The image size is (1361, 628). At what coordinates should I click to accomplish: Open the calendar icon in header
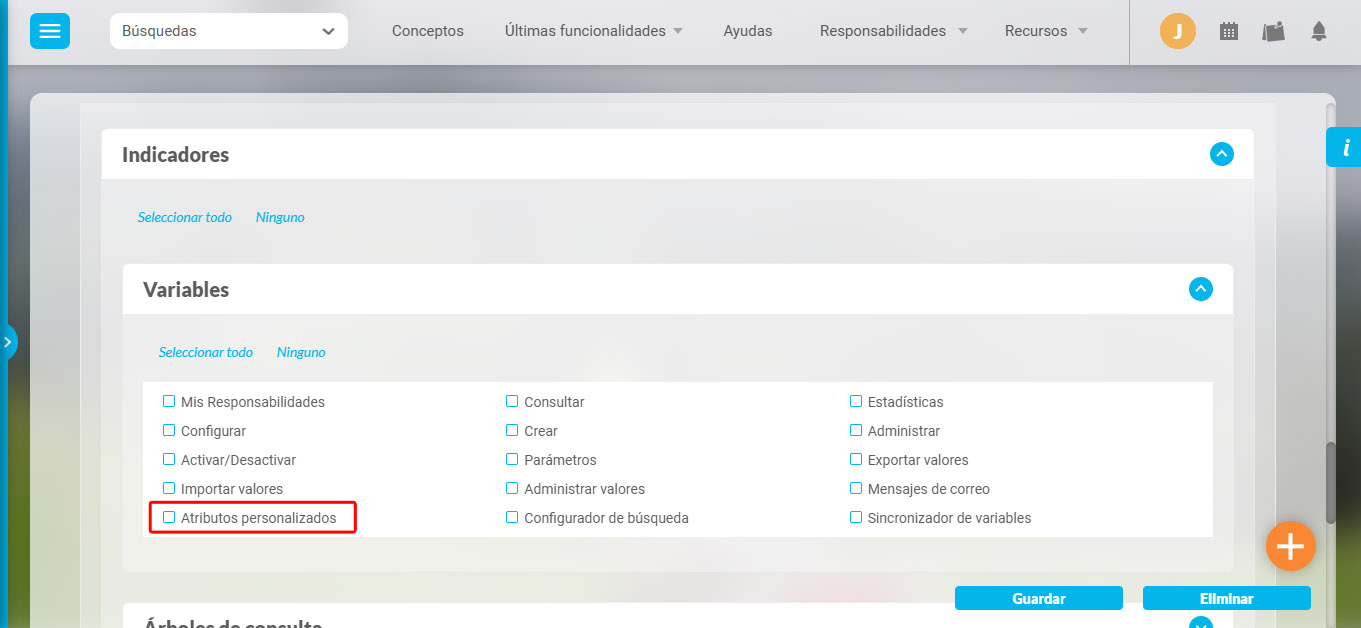click(1229, 31)
